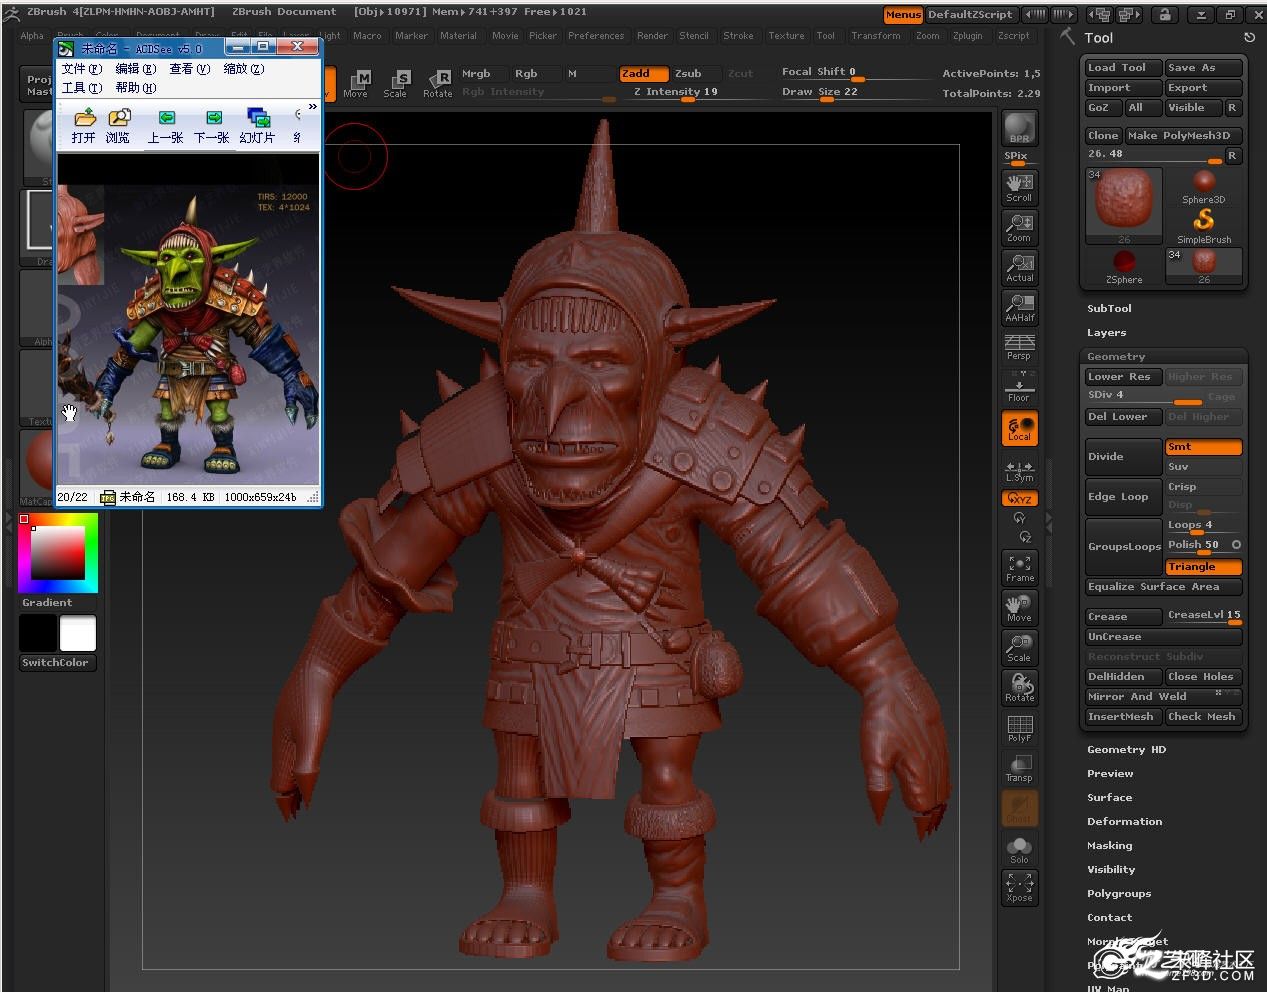The image size is (1267, 992).
Task: Click the L.Sym local symmetry icon
Action: (1019, 470)
